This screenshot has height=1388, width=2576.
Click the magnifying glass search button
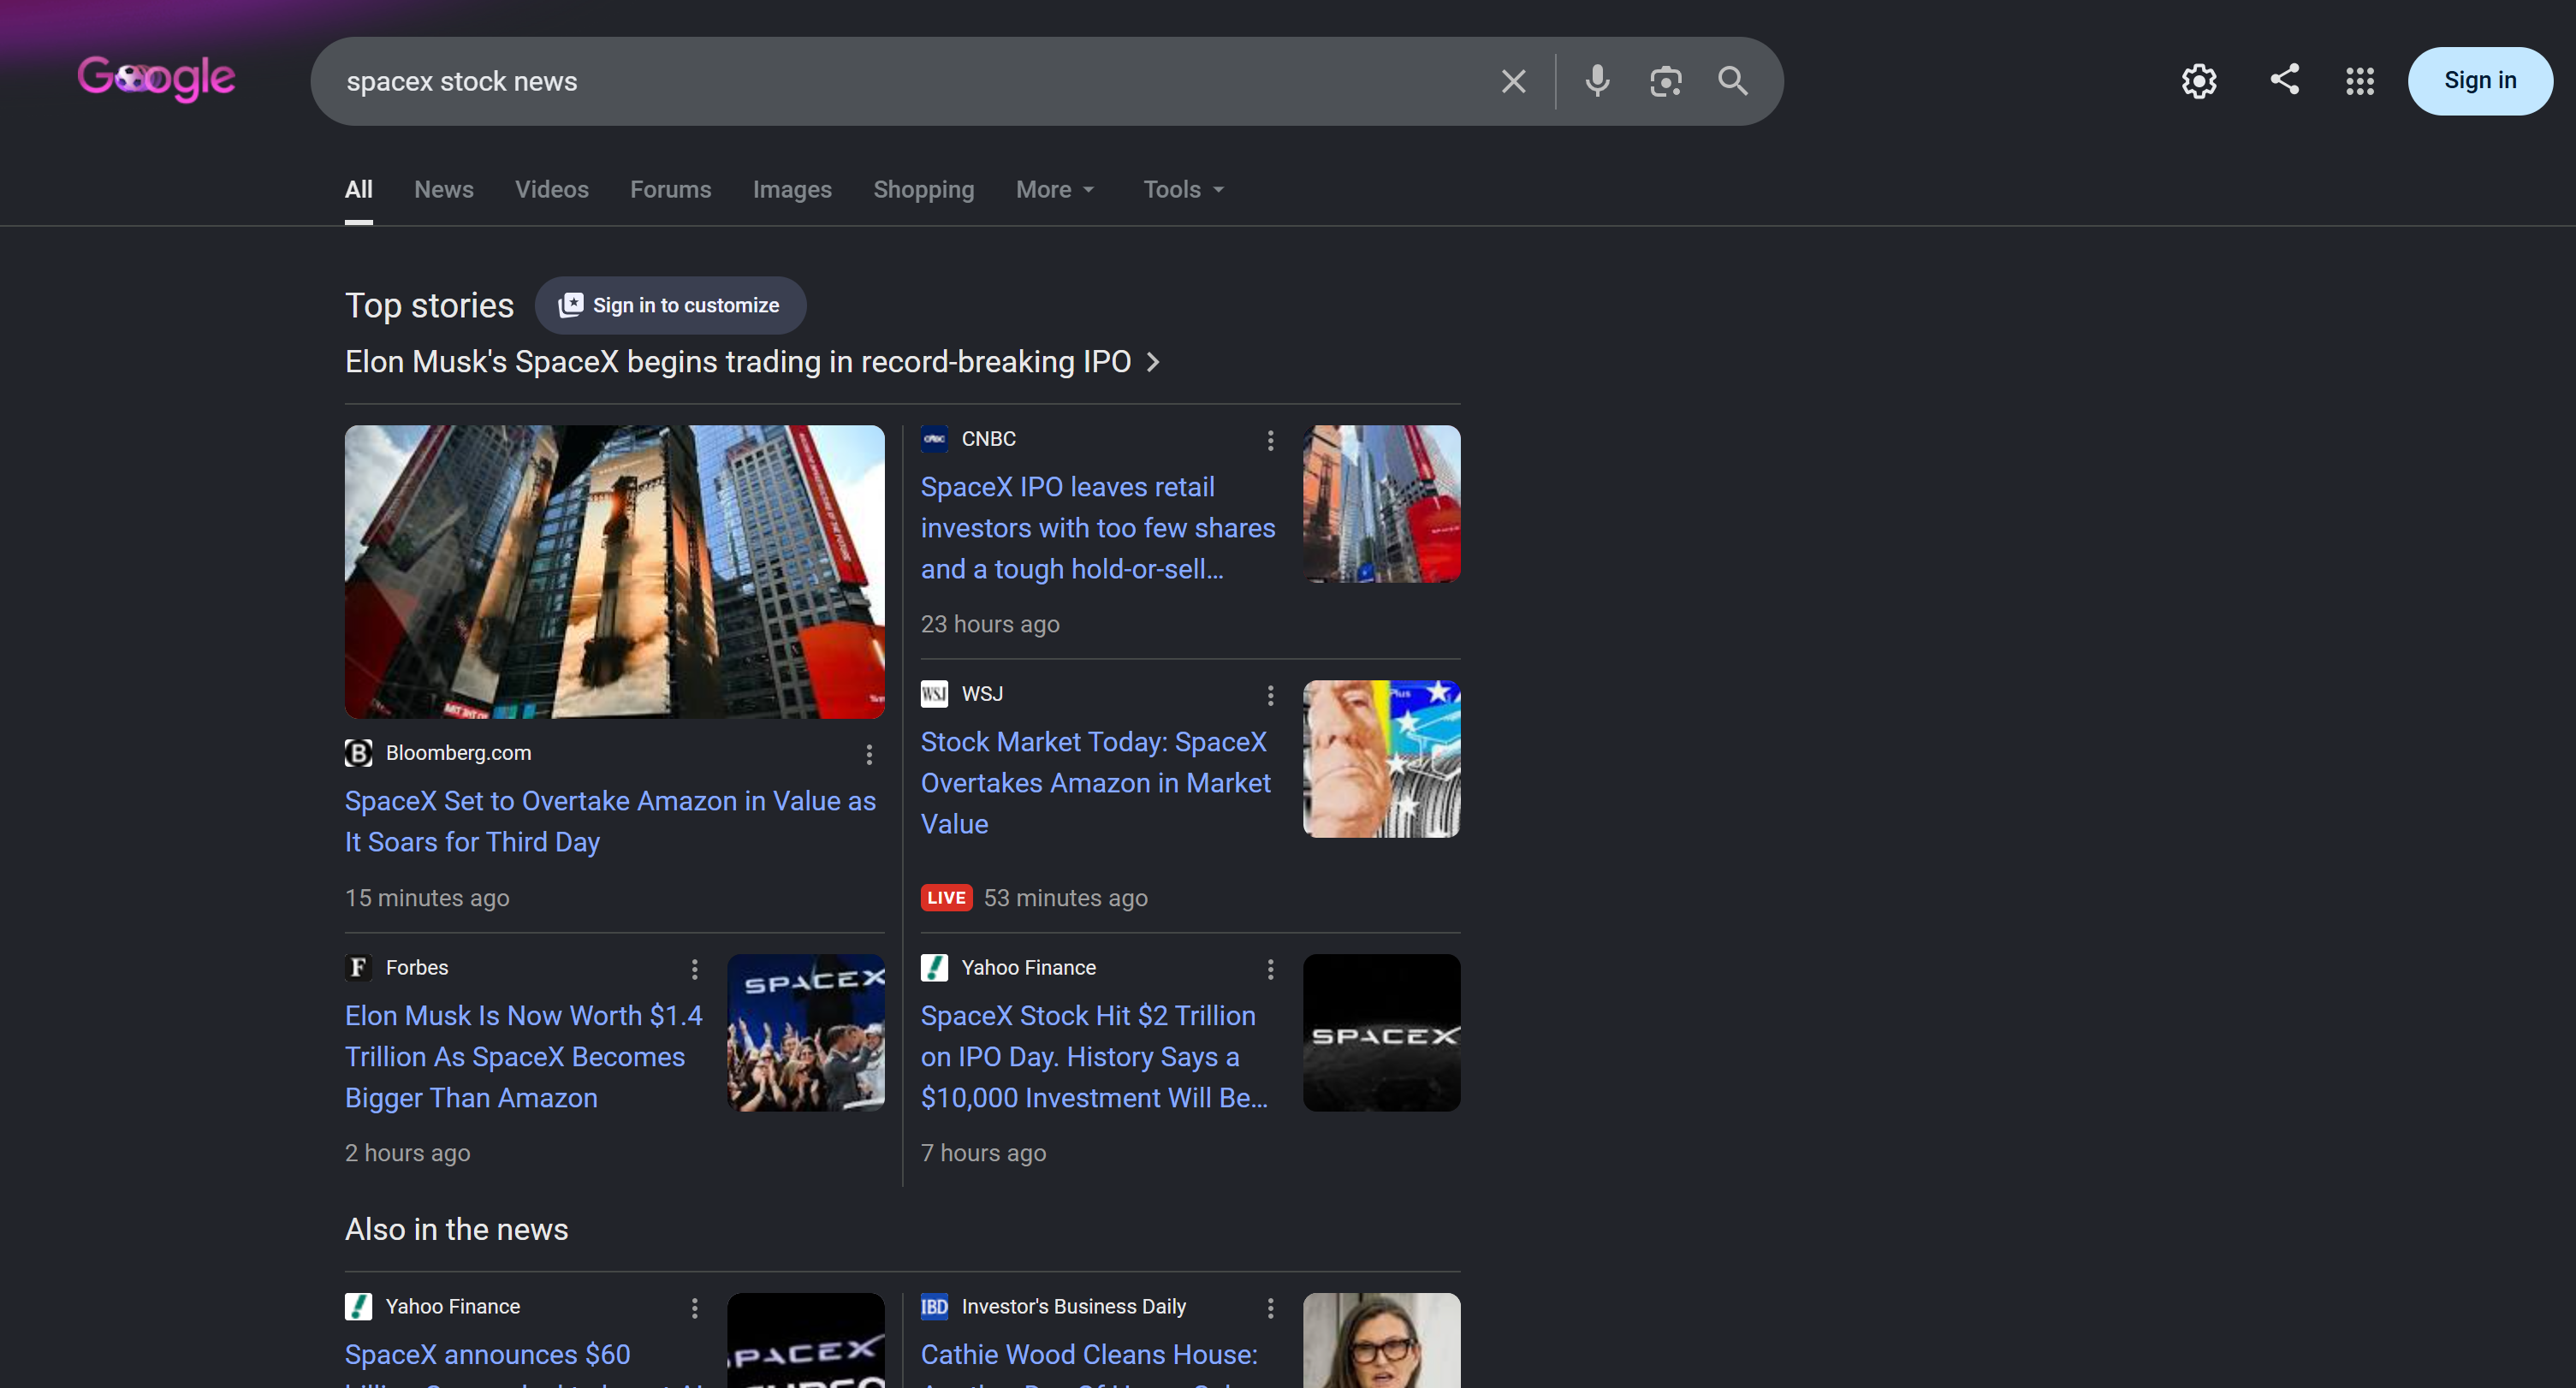coord(1733,81)
